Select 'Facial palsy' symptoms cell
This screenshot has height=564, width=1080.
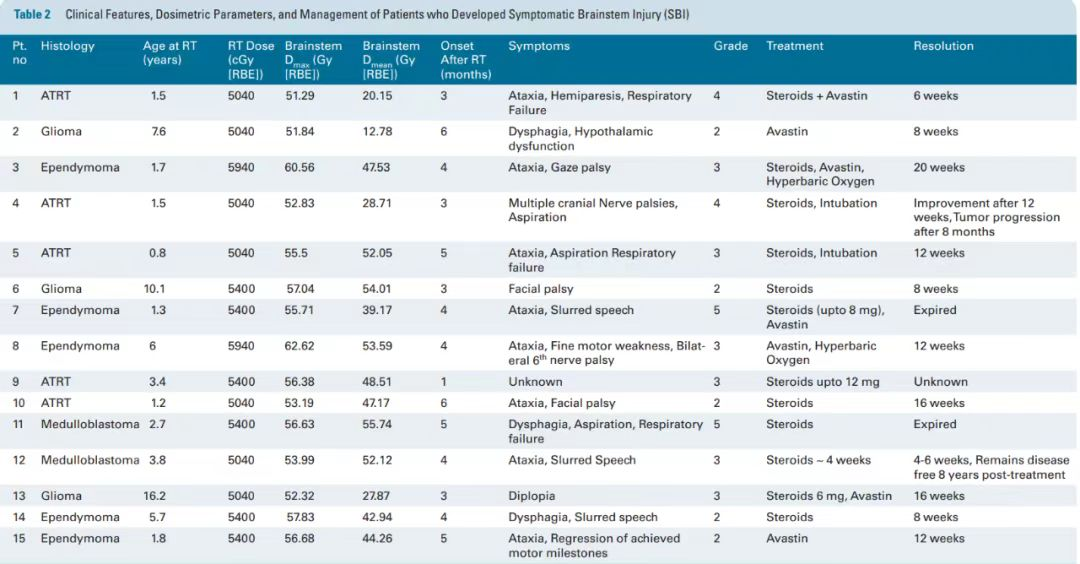pyautogui.click(x=541, y=289)
